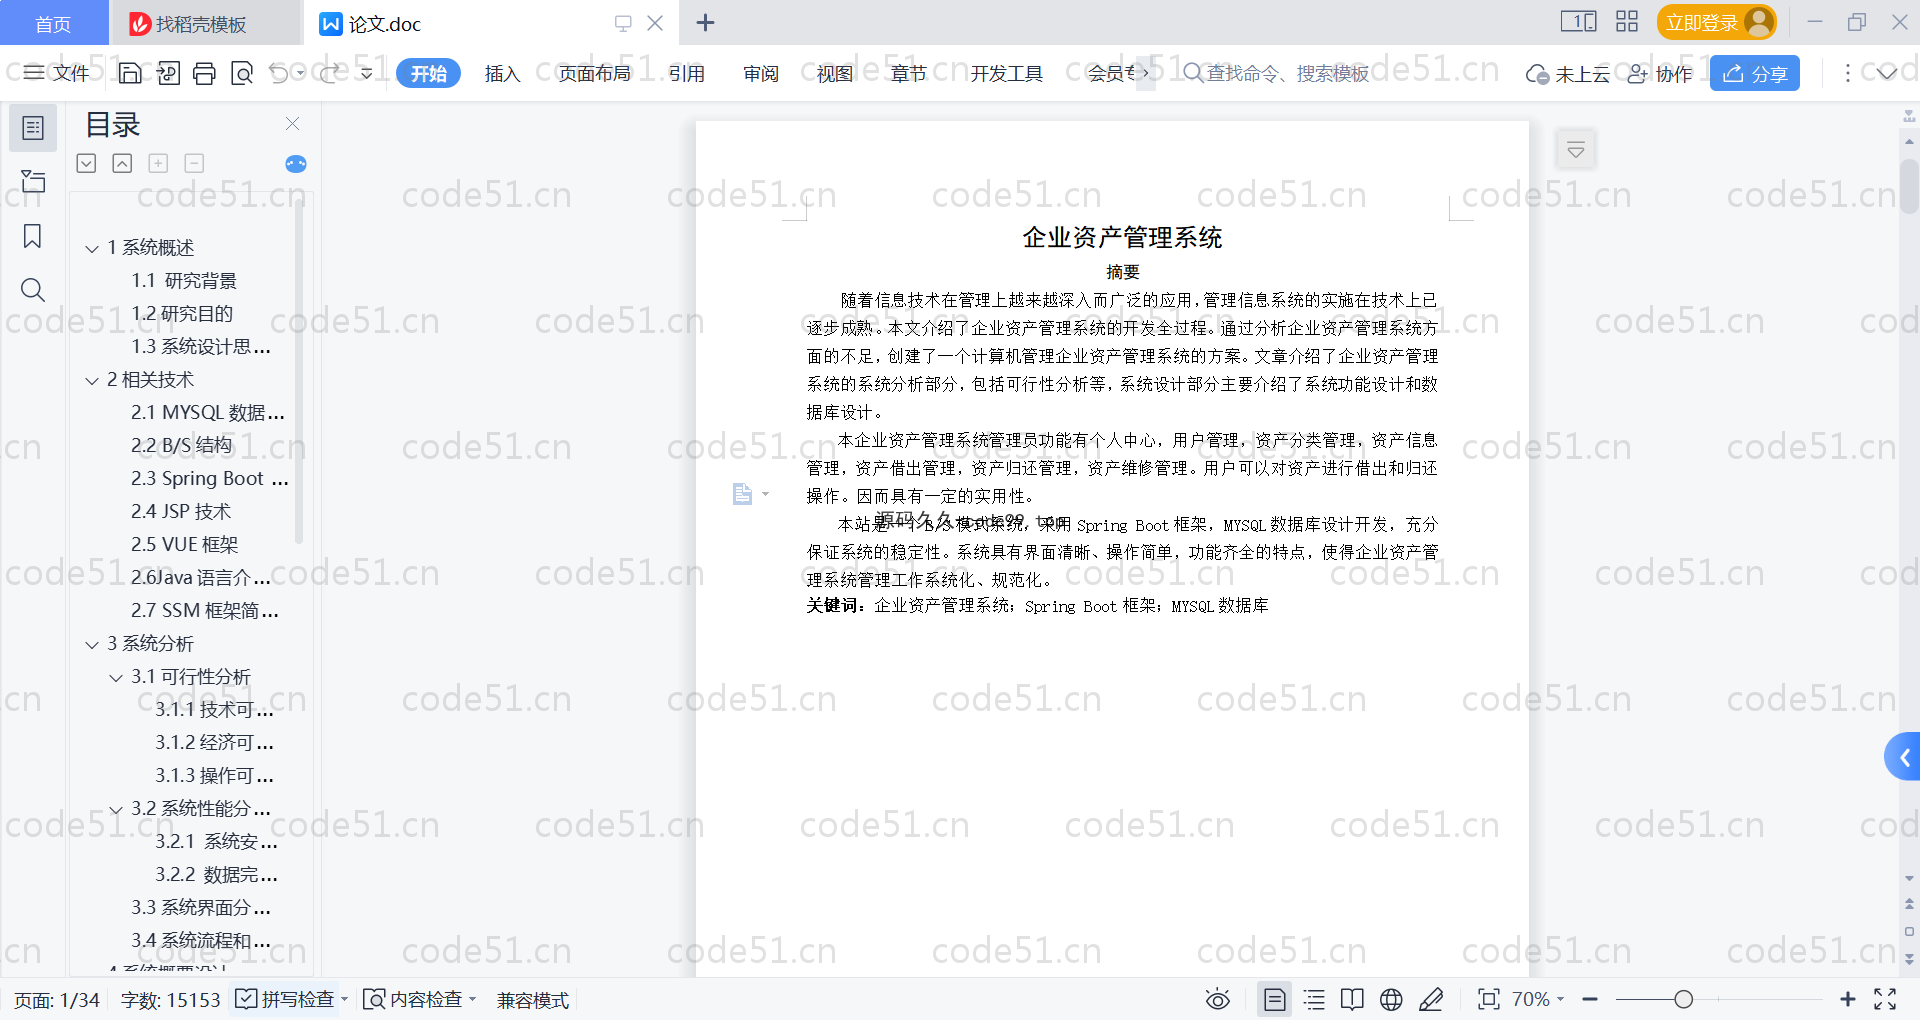This screenshot has width=1920, height=1020.
Task: Open the Bookmark icon in sidebar
Action: [x=33, y=236]
